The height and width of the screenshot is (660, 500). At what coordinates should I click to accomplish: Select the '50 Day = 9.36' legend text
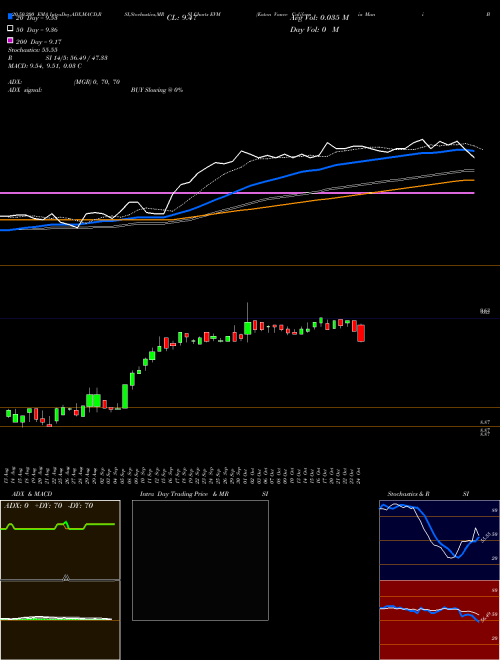(x=37, y=30)
